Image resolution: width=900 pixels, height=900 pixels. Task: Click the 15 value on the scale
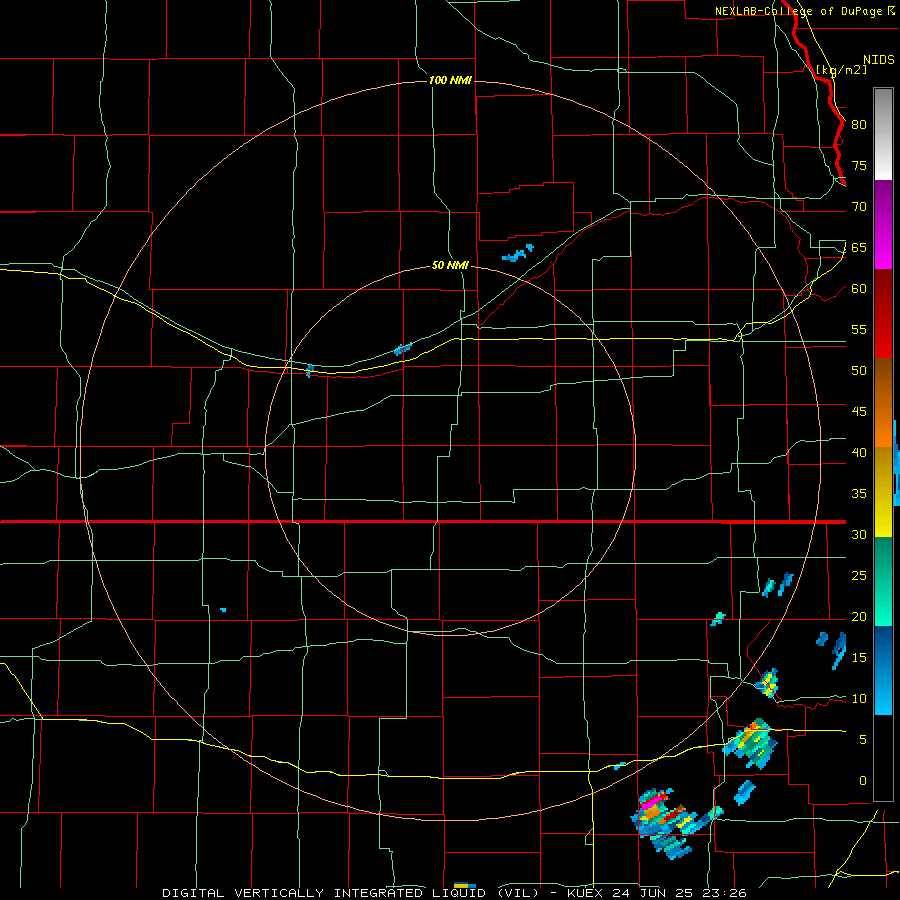point(859,658)
